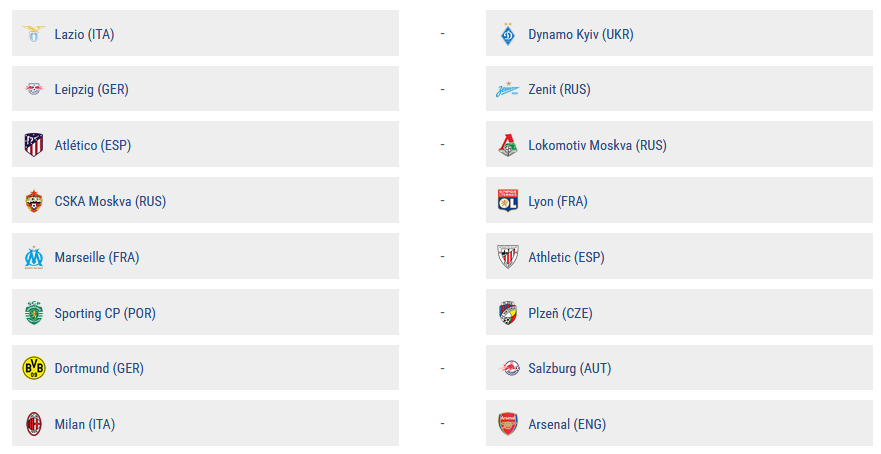881x454 pixels.
Task: Click the Atlético striped shield crest
Action: point(34,144)
